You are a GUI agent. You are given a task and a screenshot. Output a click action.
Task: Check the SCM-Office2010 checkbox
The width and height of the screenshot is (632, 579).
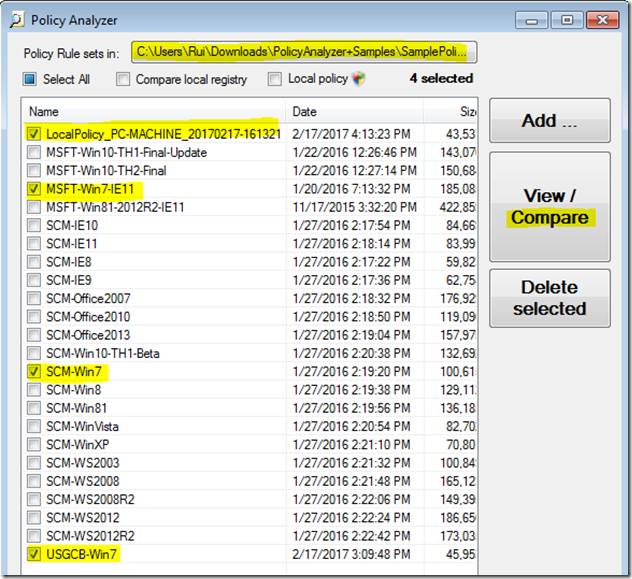[x=34, y=317]
